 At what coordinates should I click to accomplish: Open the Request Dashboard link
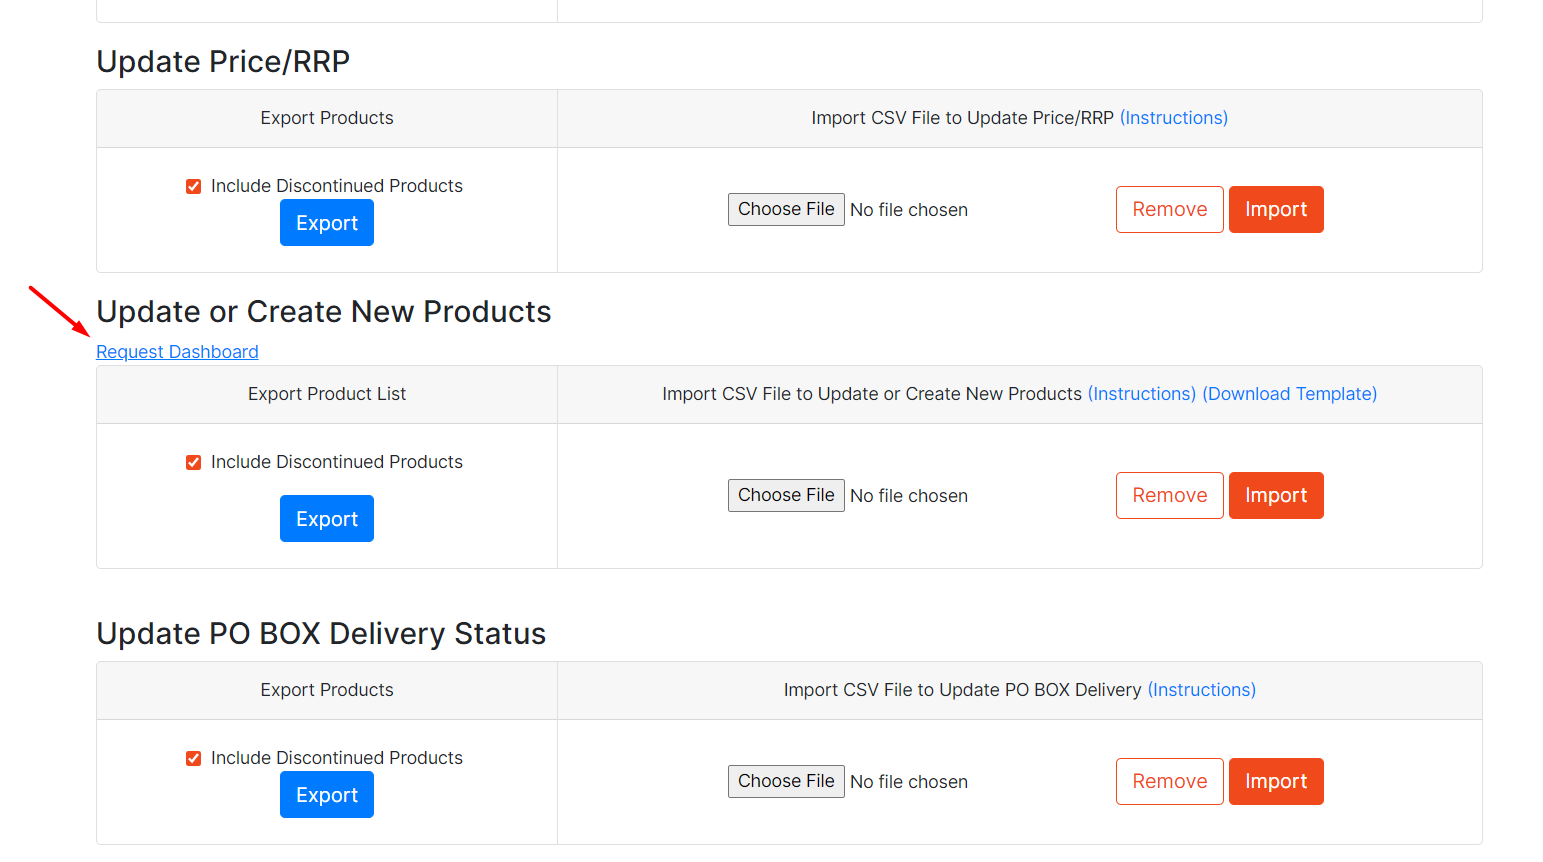pos(177,352)
